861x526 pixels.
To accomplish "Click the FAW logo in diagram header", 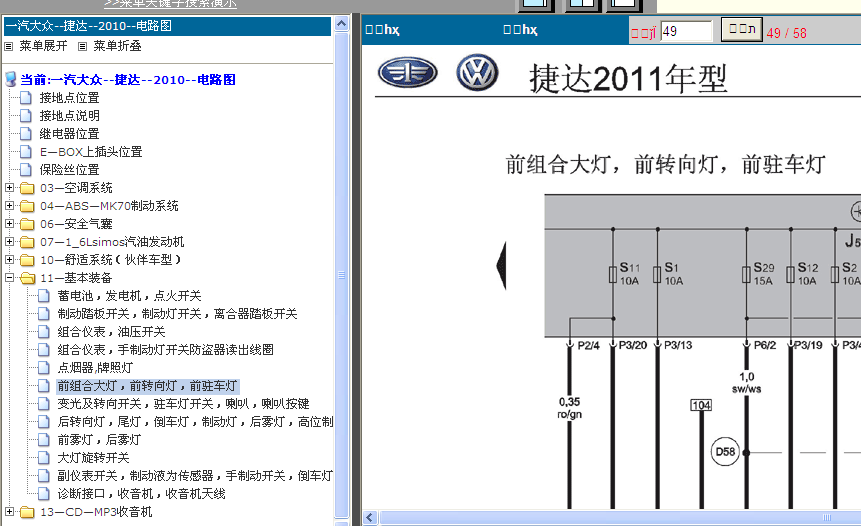I will coord(408,73).
